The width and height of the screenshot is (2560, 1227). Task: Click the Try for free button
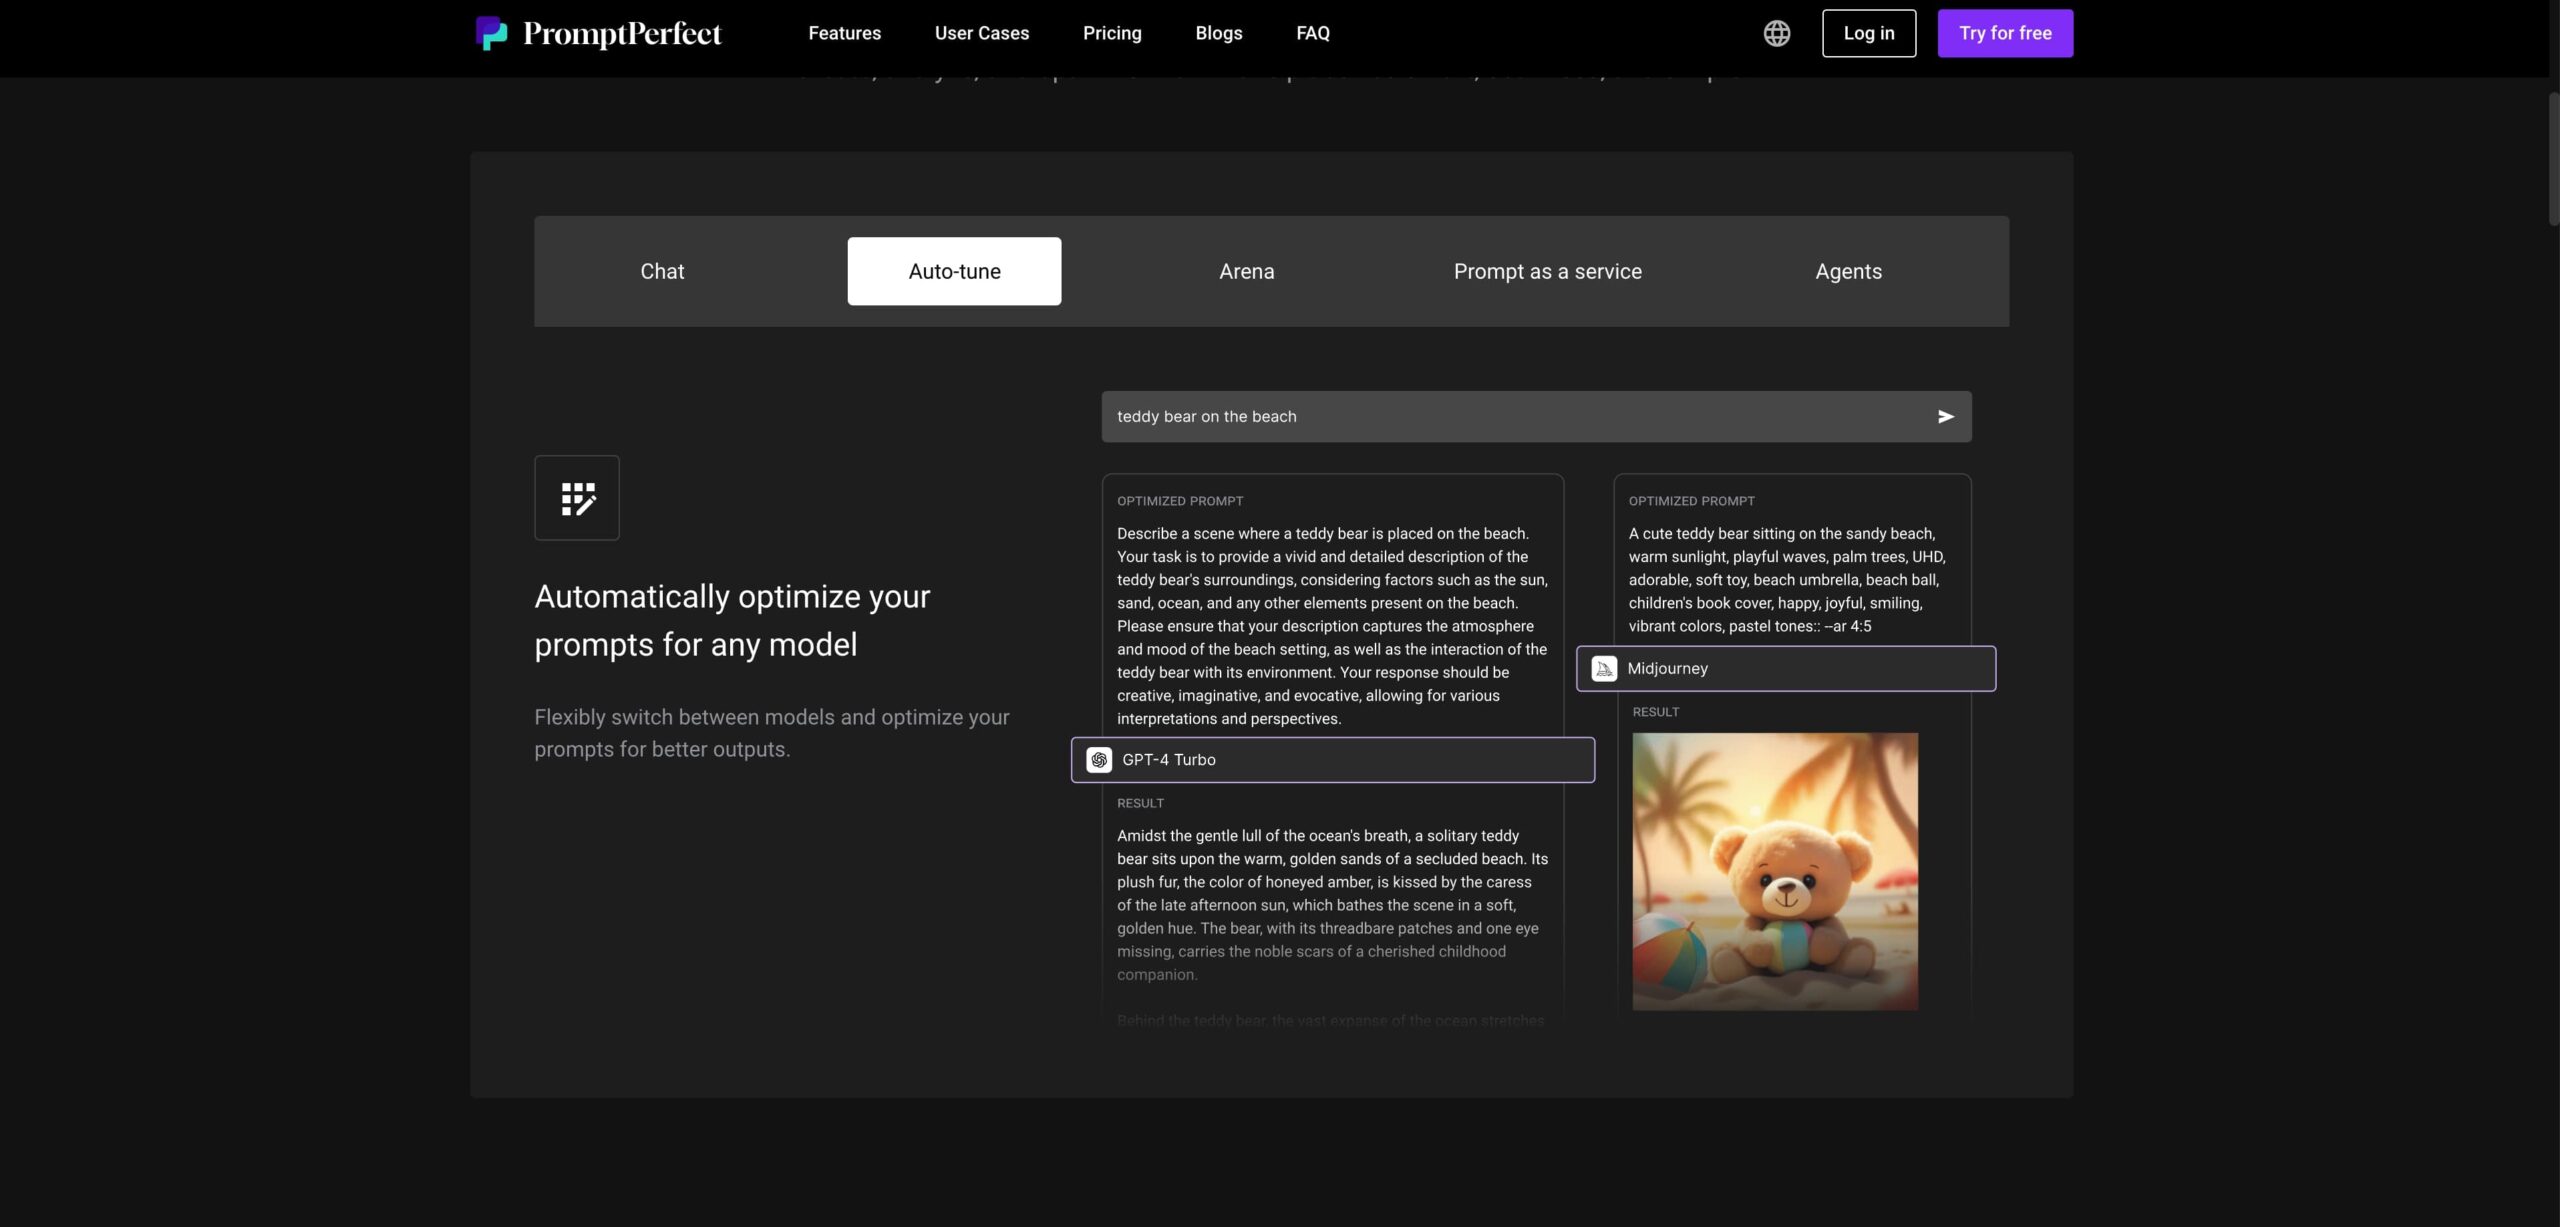[2004, 32]
